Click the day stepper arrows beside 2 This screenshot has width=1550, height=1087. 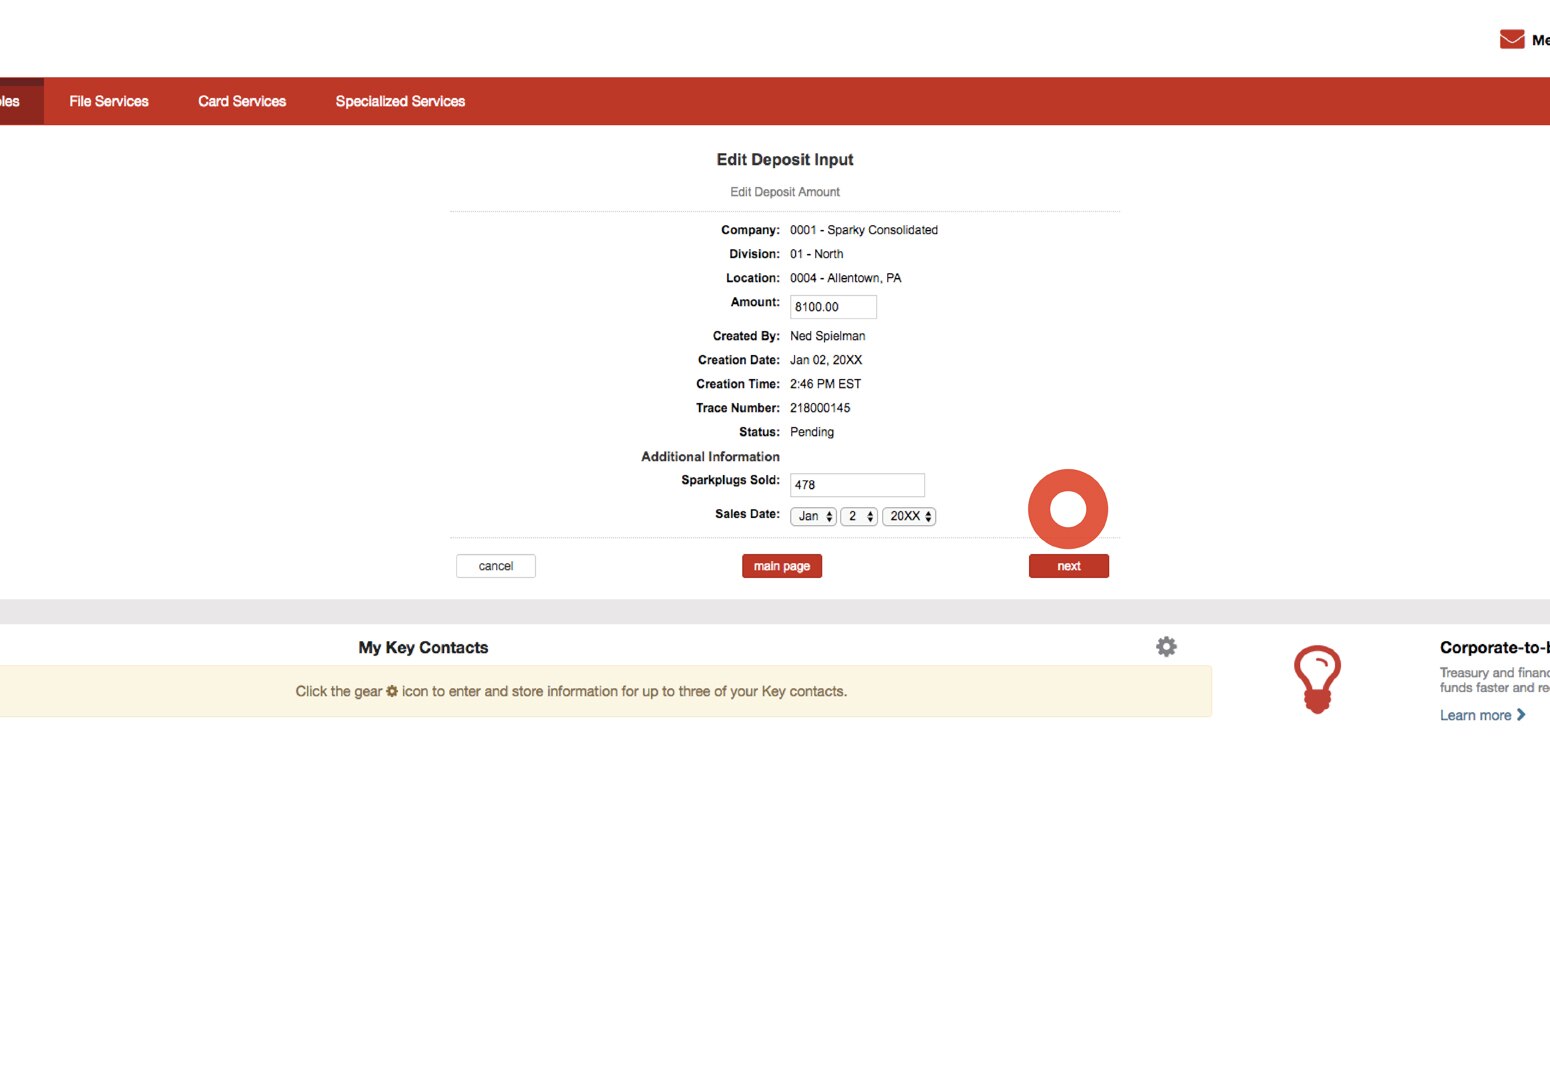point(868,516)
